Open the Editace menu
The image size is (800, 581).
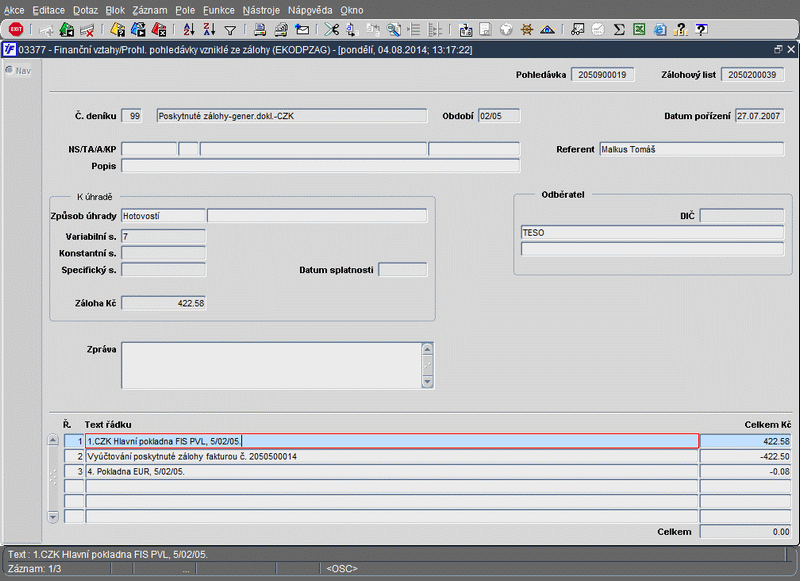pyautogui.click(x=48, y=9)
